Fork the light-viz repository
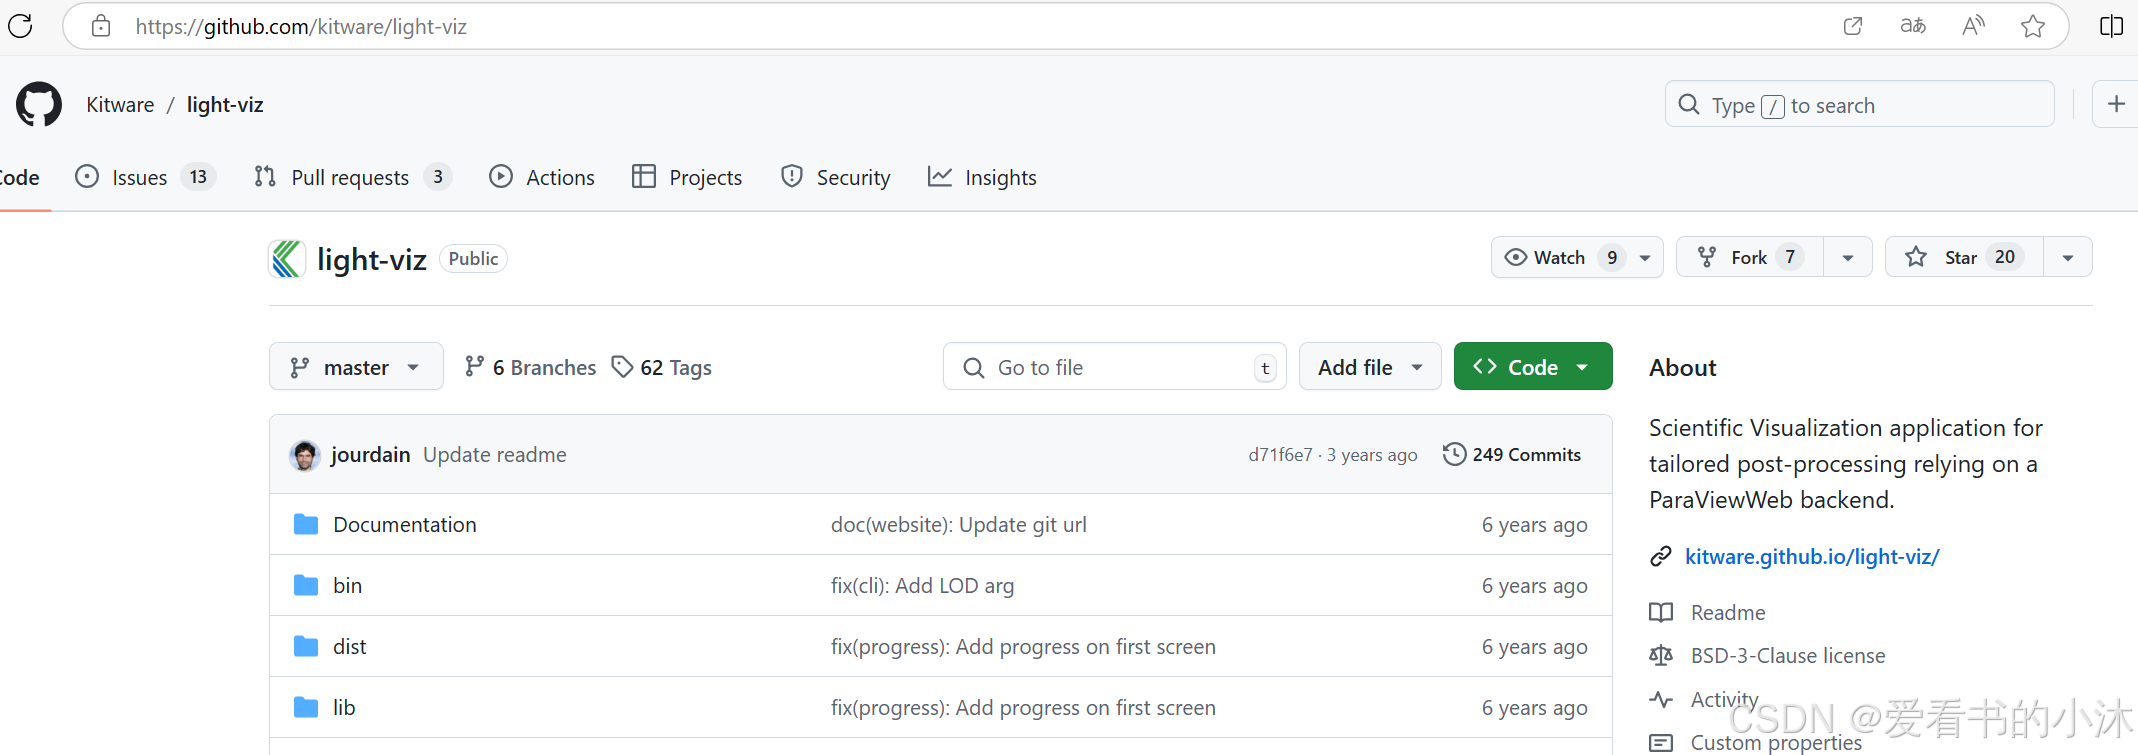 pyautogui.click(x=1750, y=257)
